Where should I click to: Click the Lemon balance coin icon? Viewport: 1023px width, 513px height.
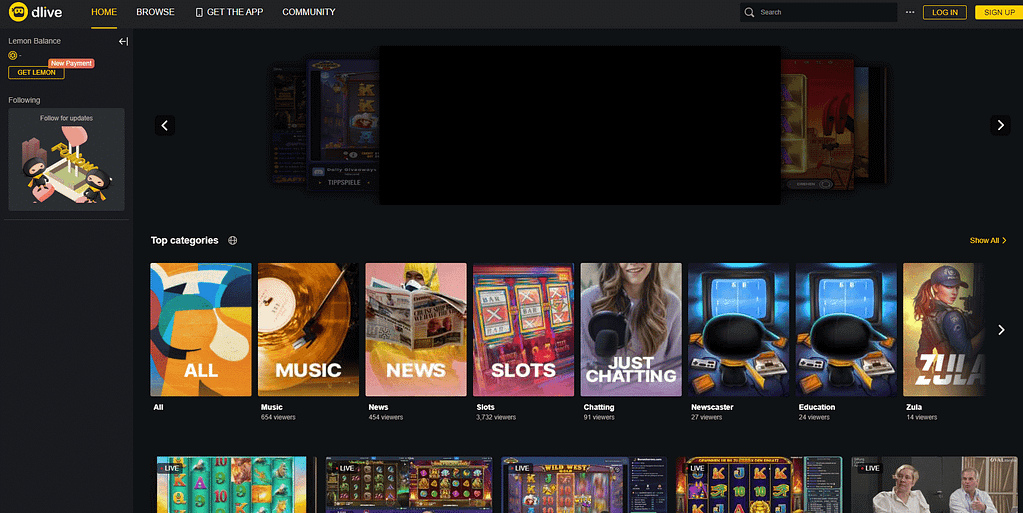(x=12, y=55)
